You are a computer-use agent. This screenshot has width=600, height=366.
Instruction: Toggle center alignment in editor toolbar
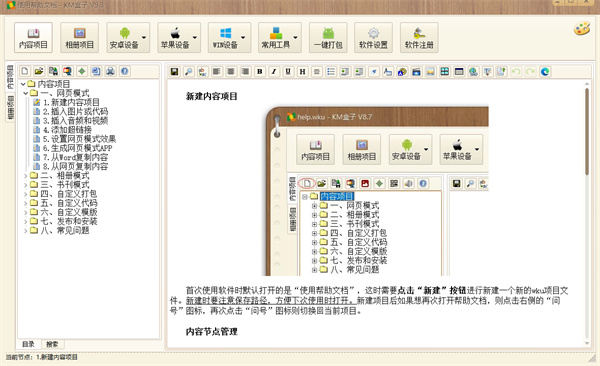tap(231, 72)
